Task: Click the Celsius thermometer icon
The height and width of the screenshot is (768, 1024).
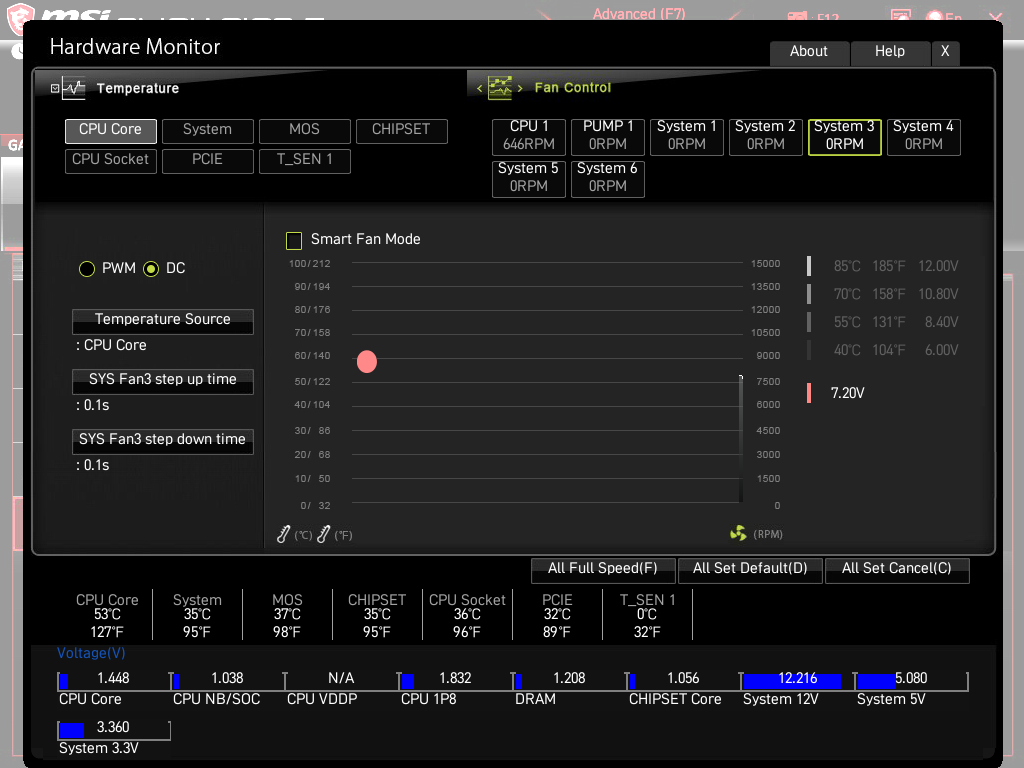Action: coord(283,534)
